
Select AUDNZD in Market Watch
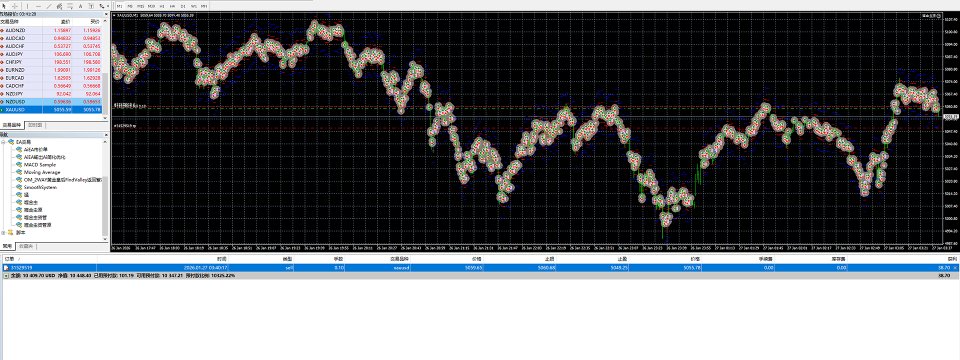pos(51,29)
